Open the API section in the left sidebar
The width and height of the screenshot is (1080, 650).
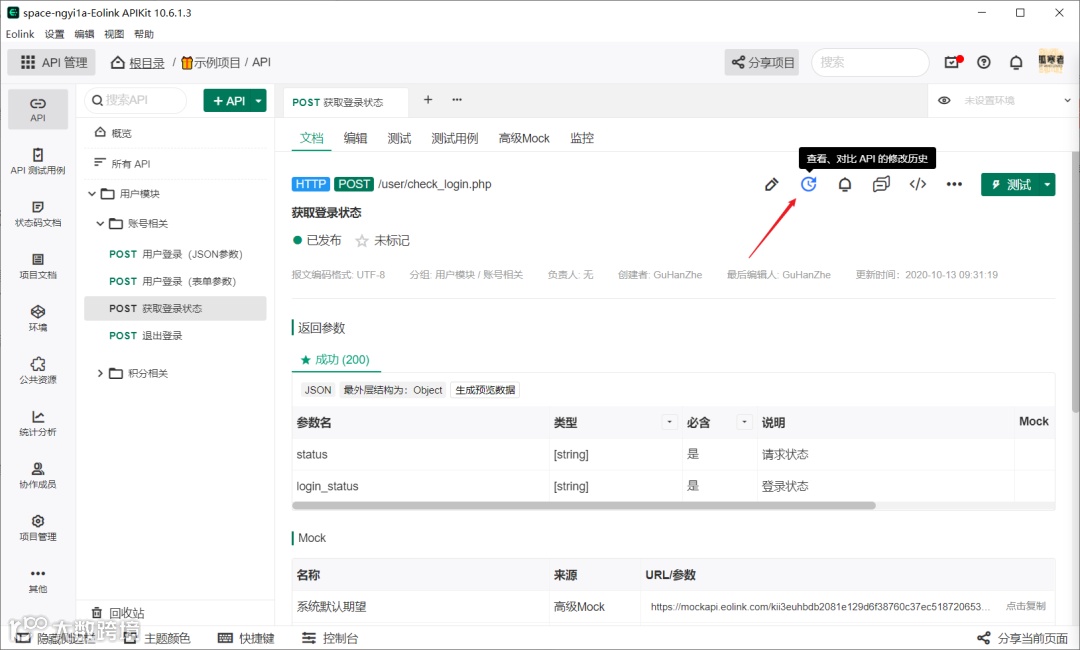tap(38, 109)
